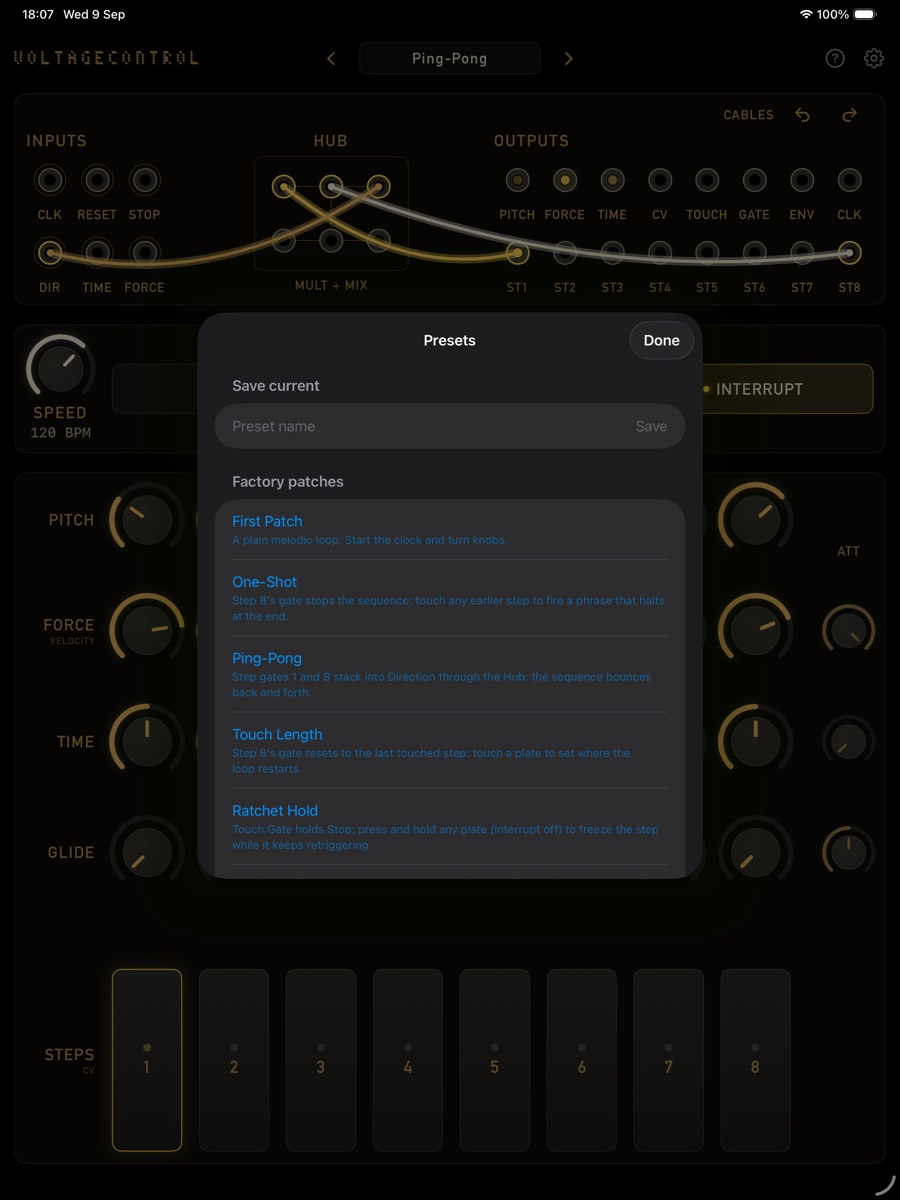Tap step plate 3

(x=321, y=1060)
